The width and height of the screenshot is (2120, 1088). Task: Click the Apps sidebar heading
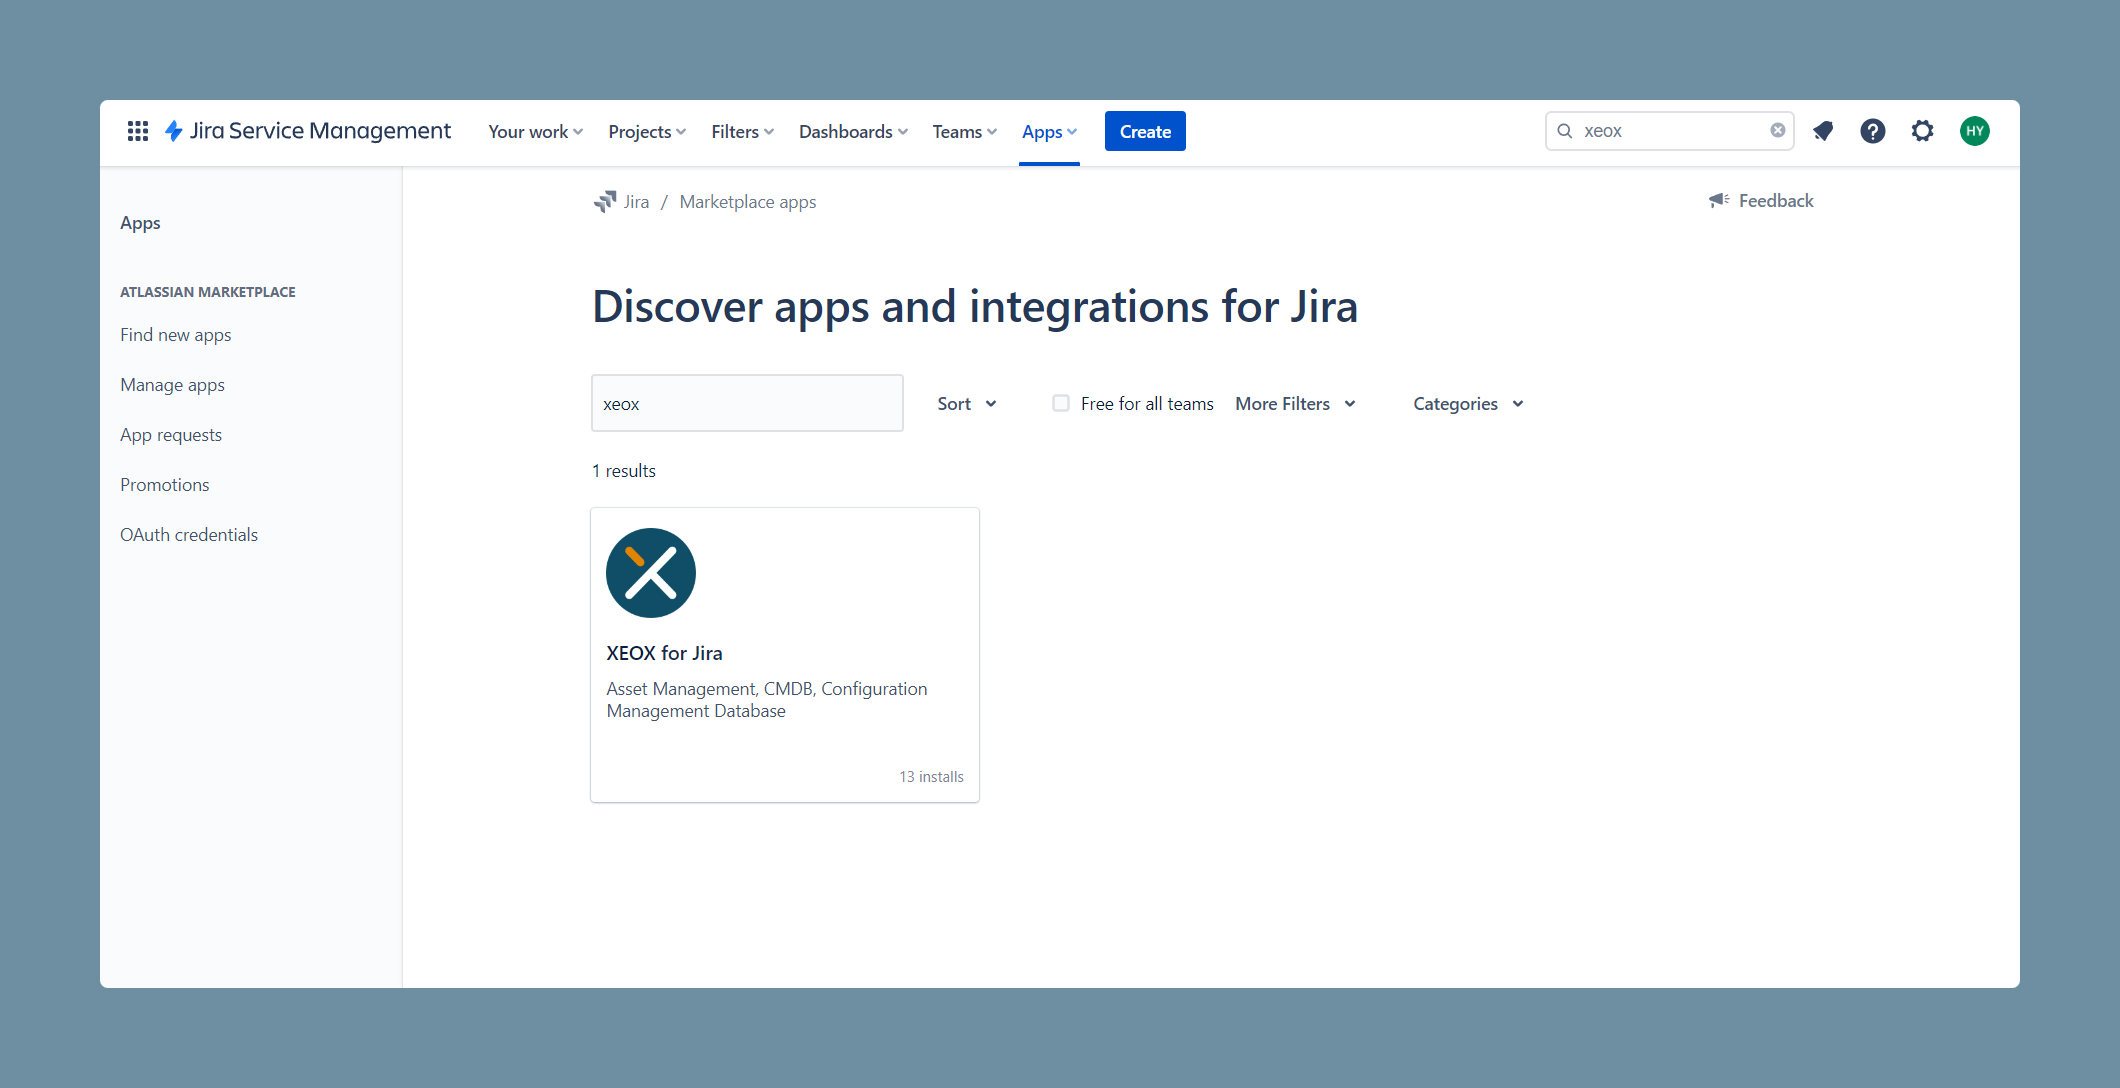click(140, 223)
